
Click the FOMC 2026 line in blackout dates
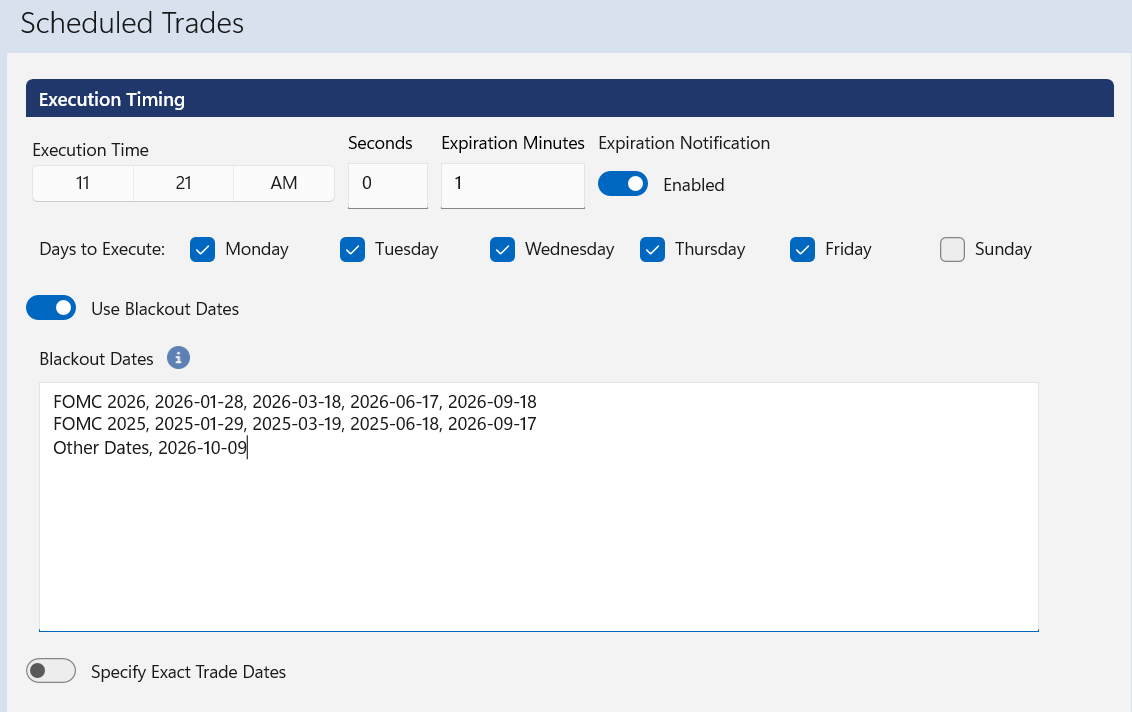295,402
